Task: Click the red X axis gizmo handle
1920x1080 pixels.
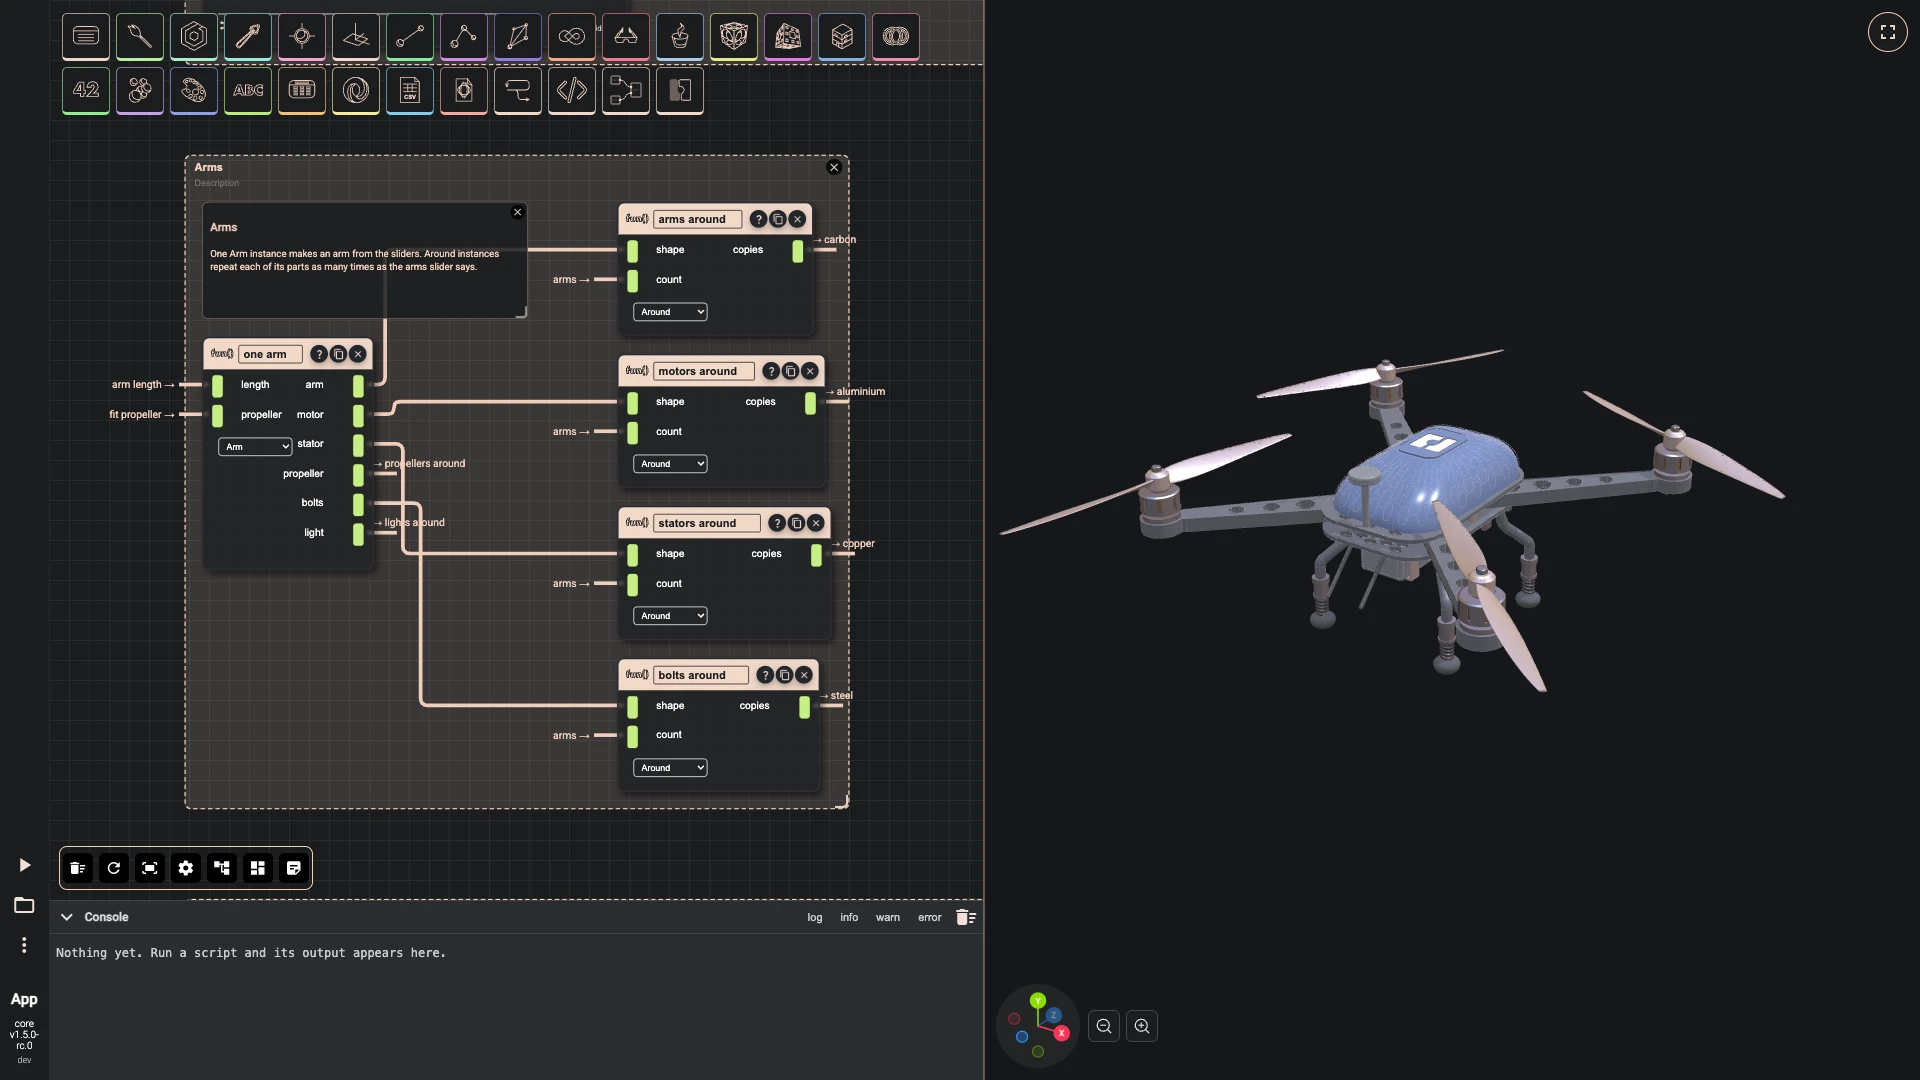Action: 1061,1033
